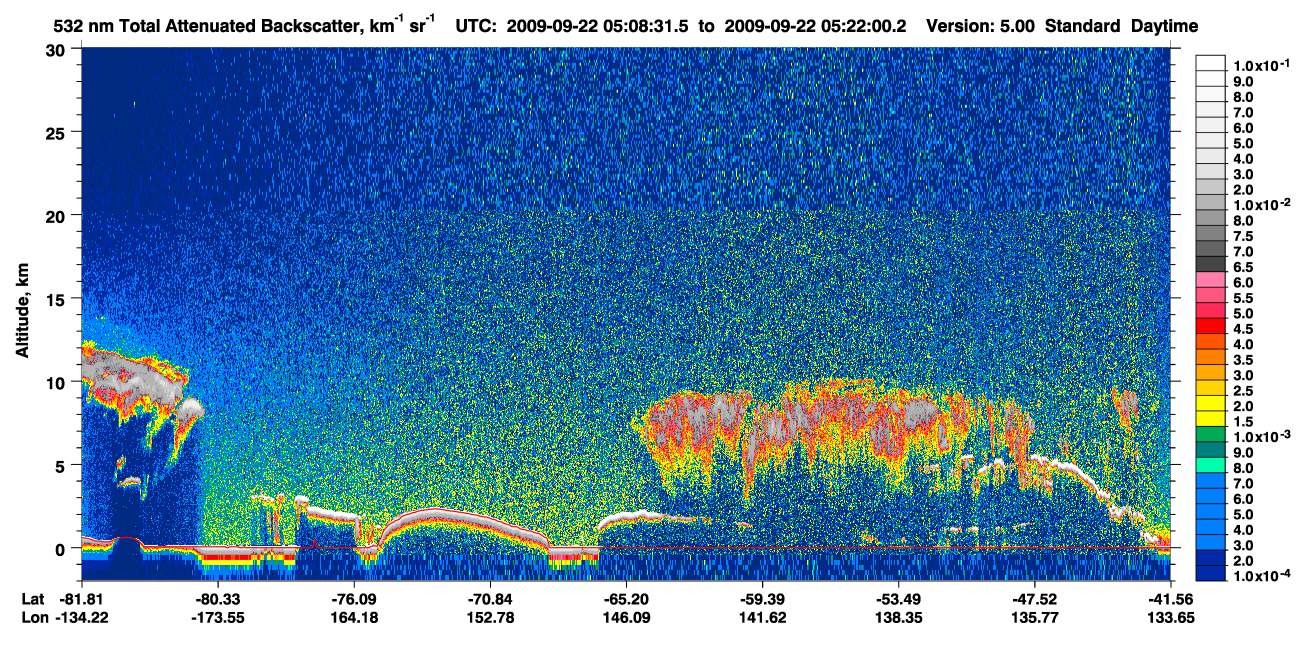
Task: Click longitude value '-173.55'
Action: (218, 617)
